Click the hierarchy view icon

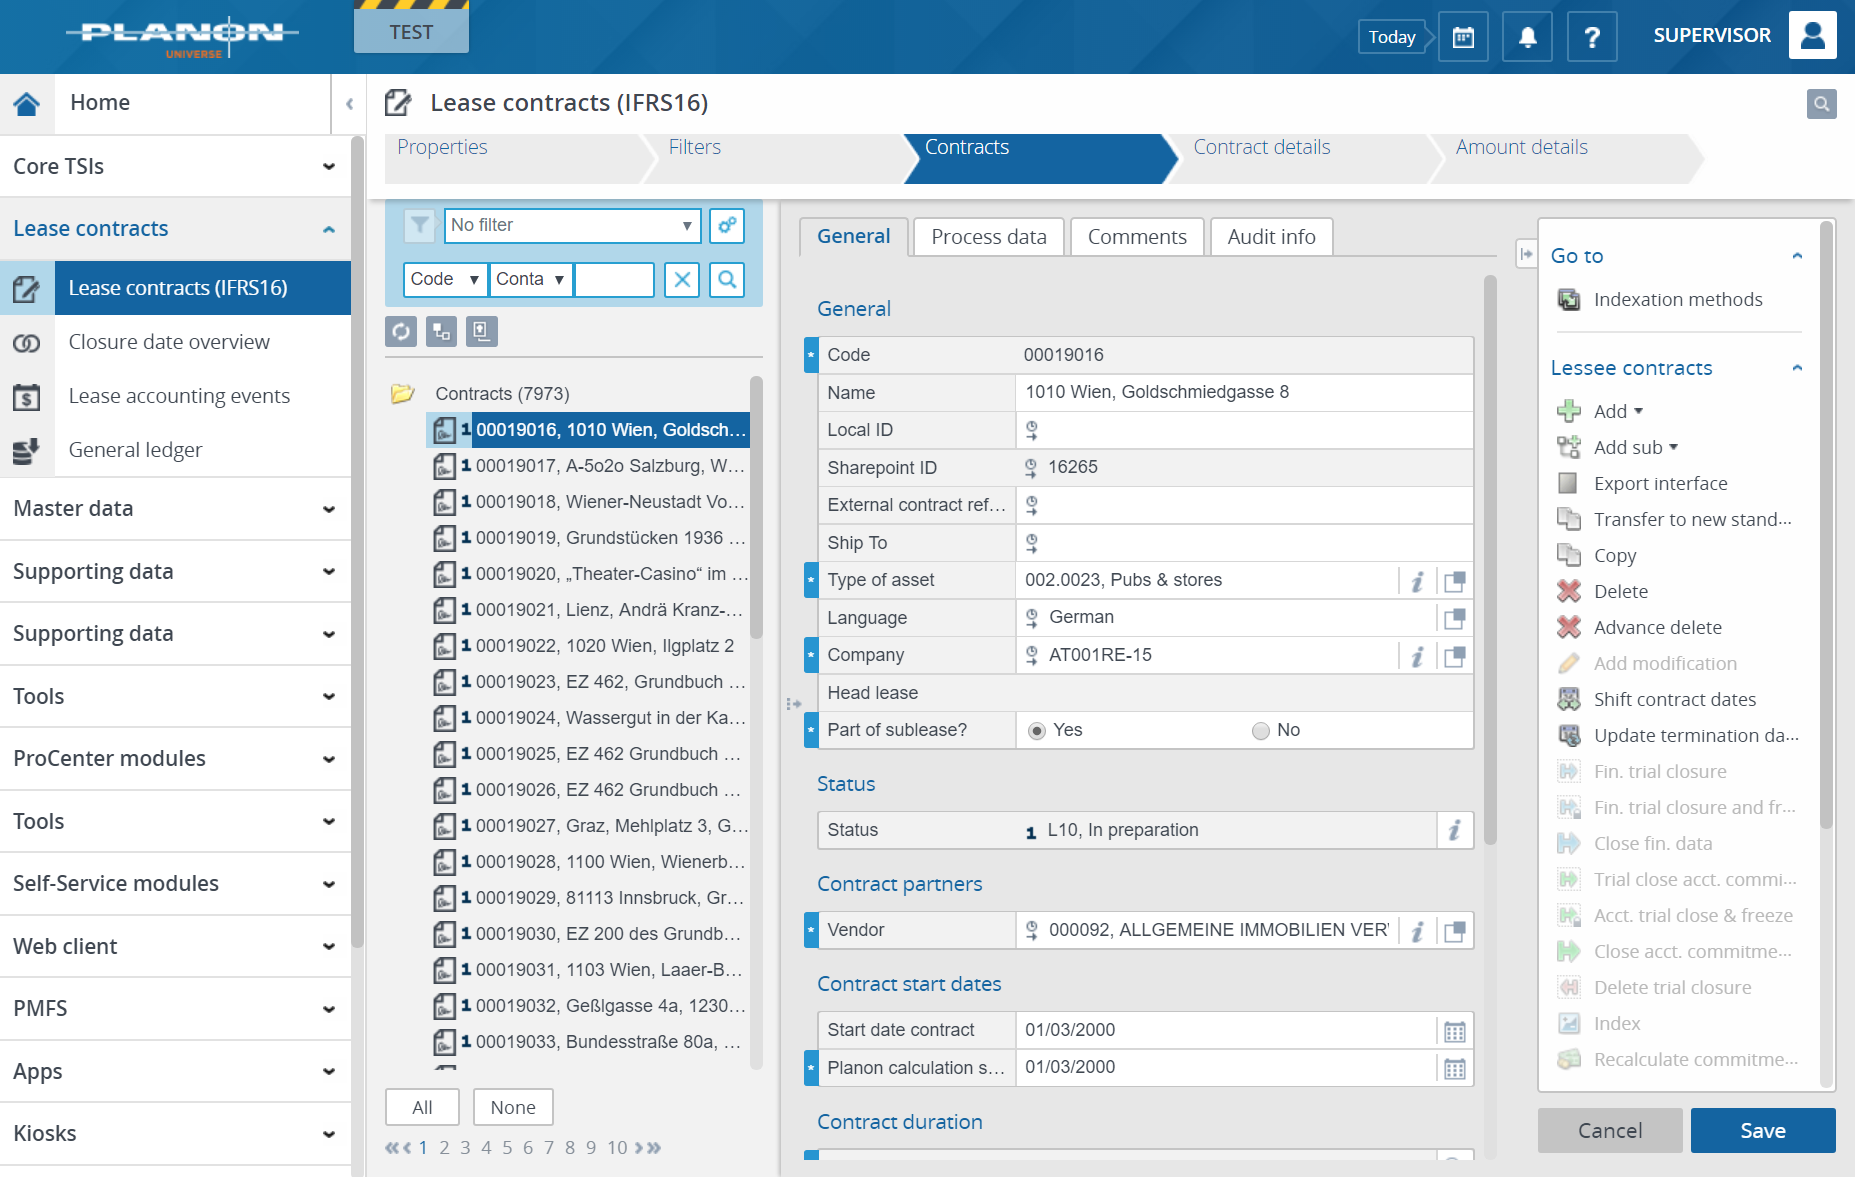coord(441,331)
